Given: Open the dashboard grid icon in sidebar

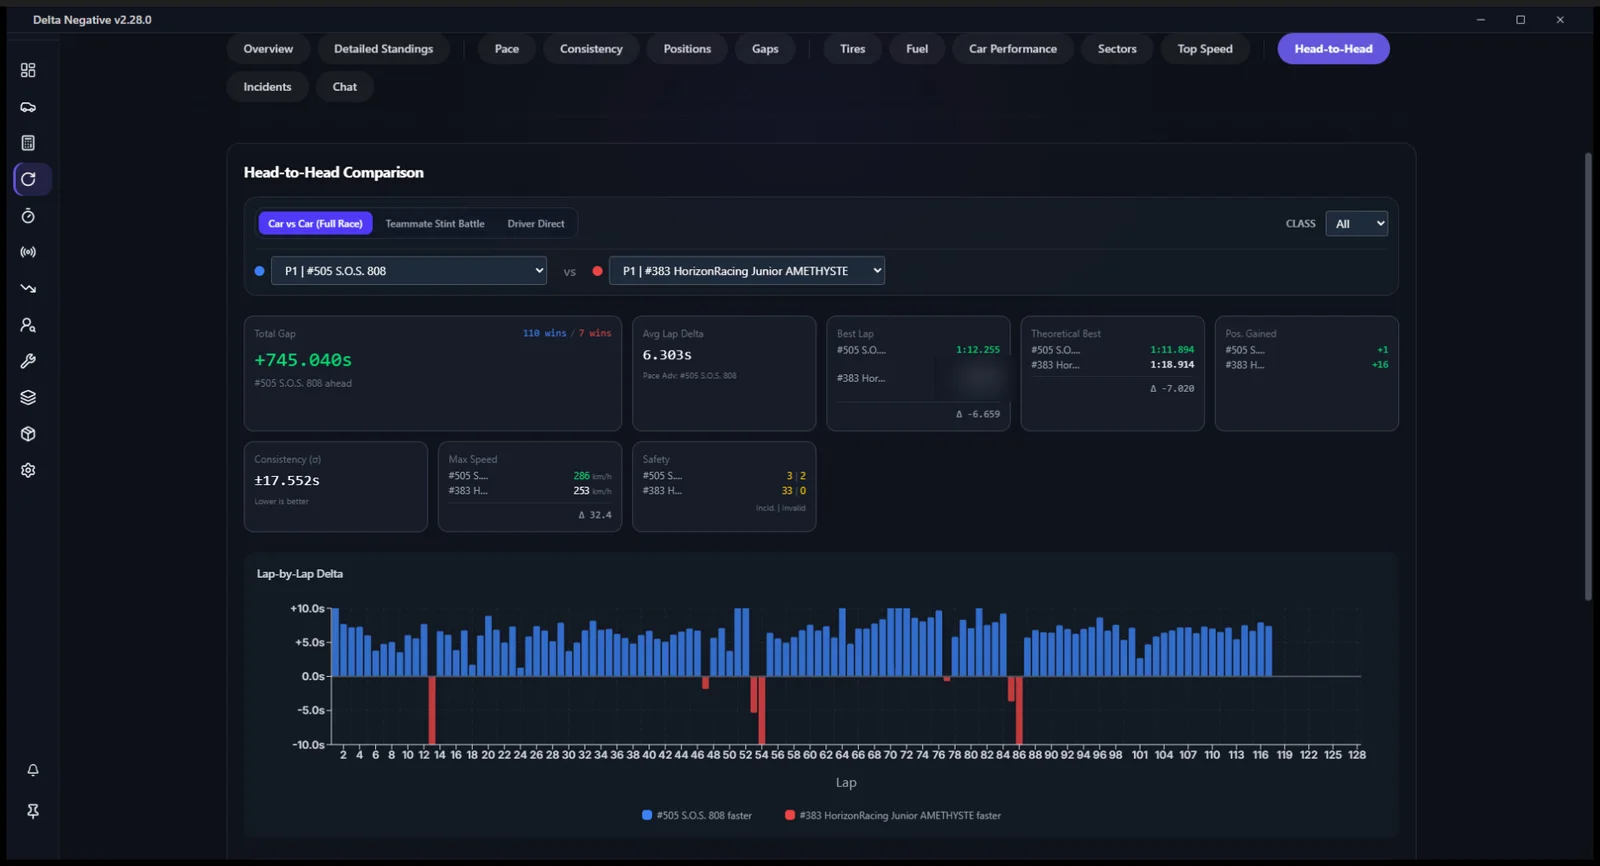Looking at the screenshot, I should (28, 70).
